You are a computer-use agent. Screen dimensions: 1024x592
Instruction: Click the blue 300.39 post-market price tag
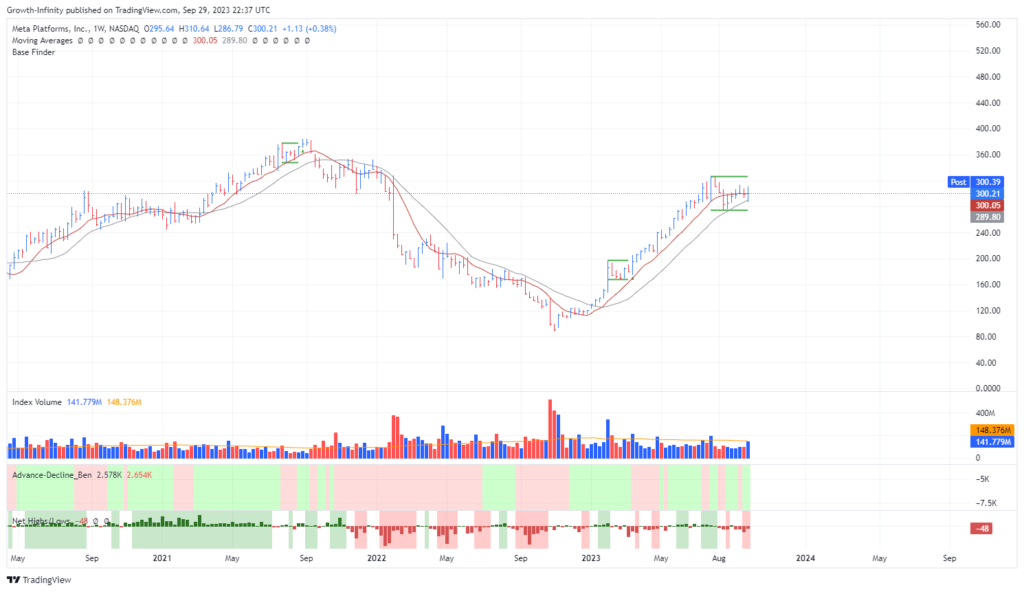988,182
